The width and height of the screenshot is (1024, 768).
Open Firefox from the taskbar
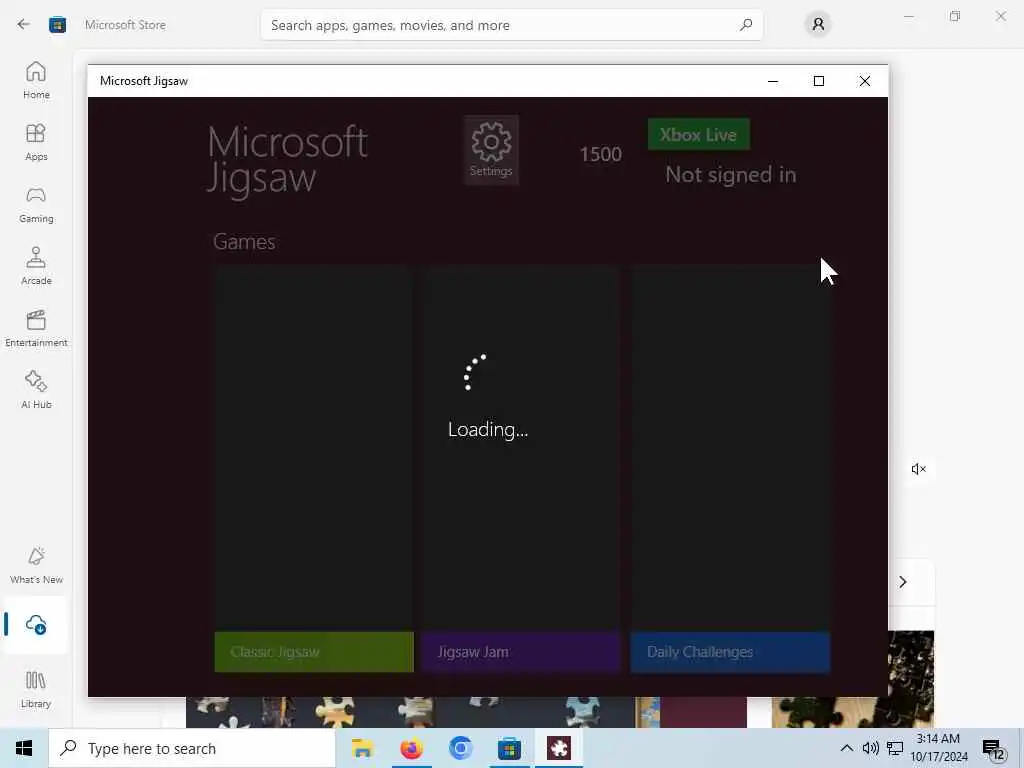(x=411, y=748)
